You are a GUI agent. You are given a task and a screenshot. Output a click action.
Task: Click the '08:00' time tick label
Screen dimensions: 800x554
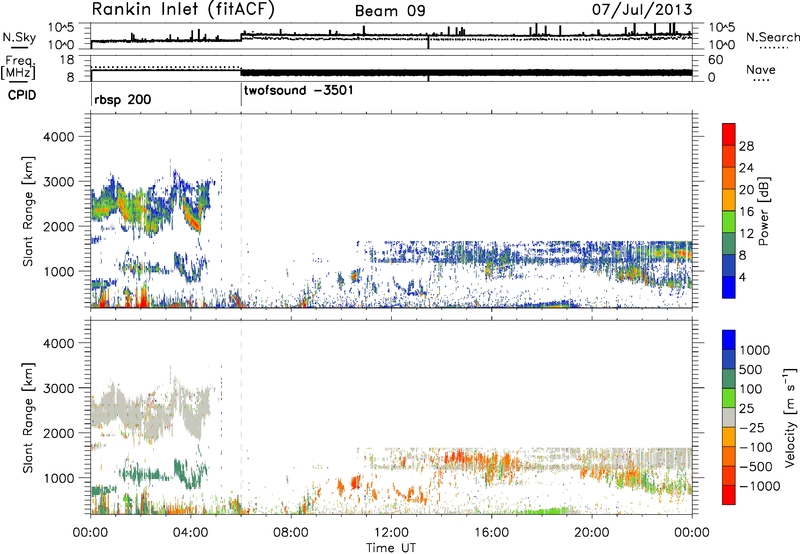(x=291, y=533)
